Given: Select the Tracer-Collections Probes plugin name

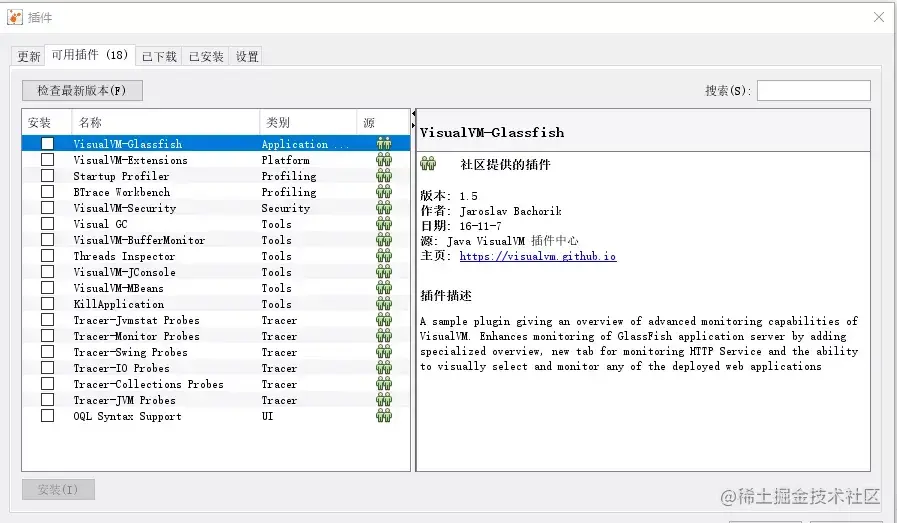Looking at the screenshot, I should (x=148, y=384).
